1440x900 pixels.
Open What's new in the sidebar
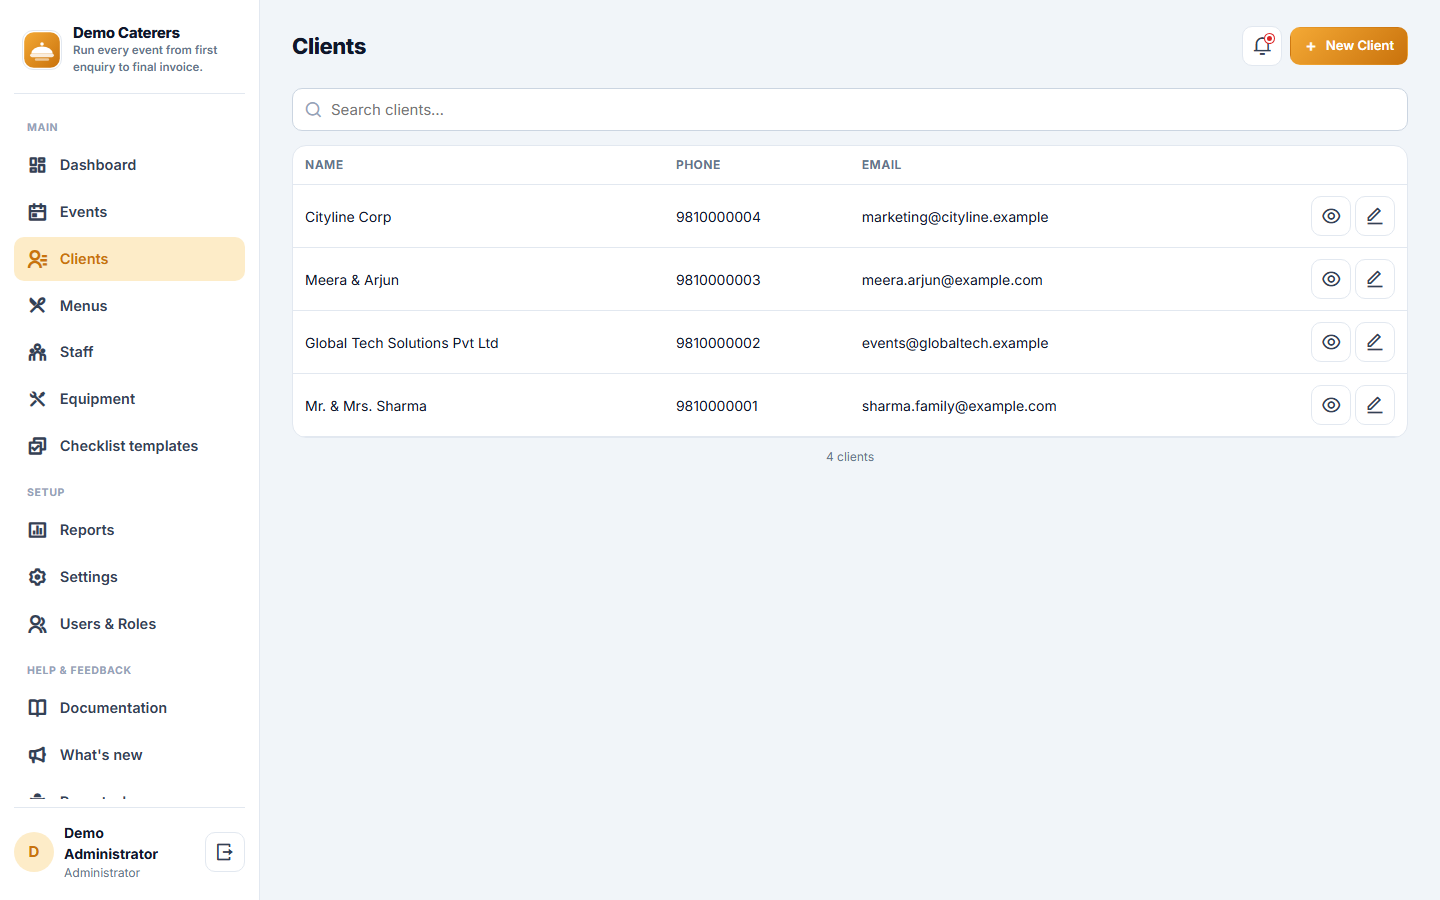click(129, 755)
